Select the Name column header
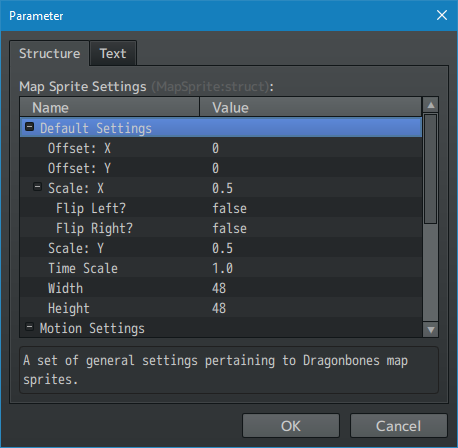The height and width of the screenshot is (448, 458). click(110, 107)
